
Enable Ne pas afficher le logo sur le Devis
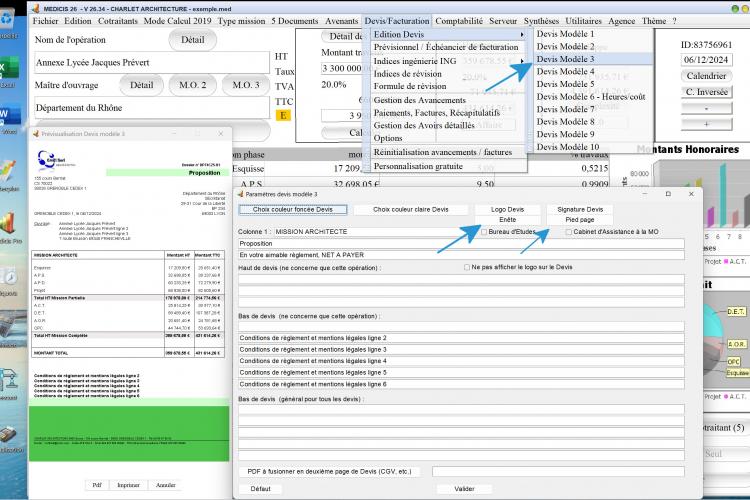(467, 267)
